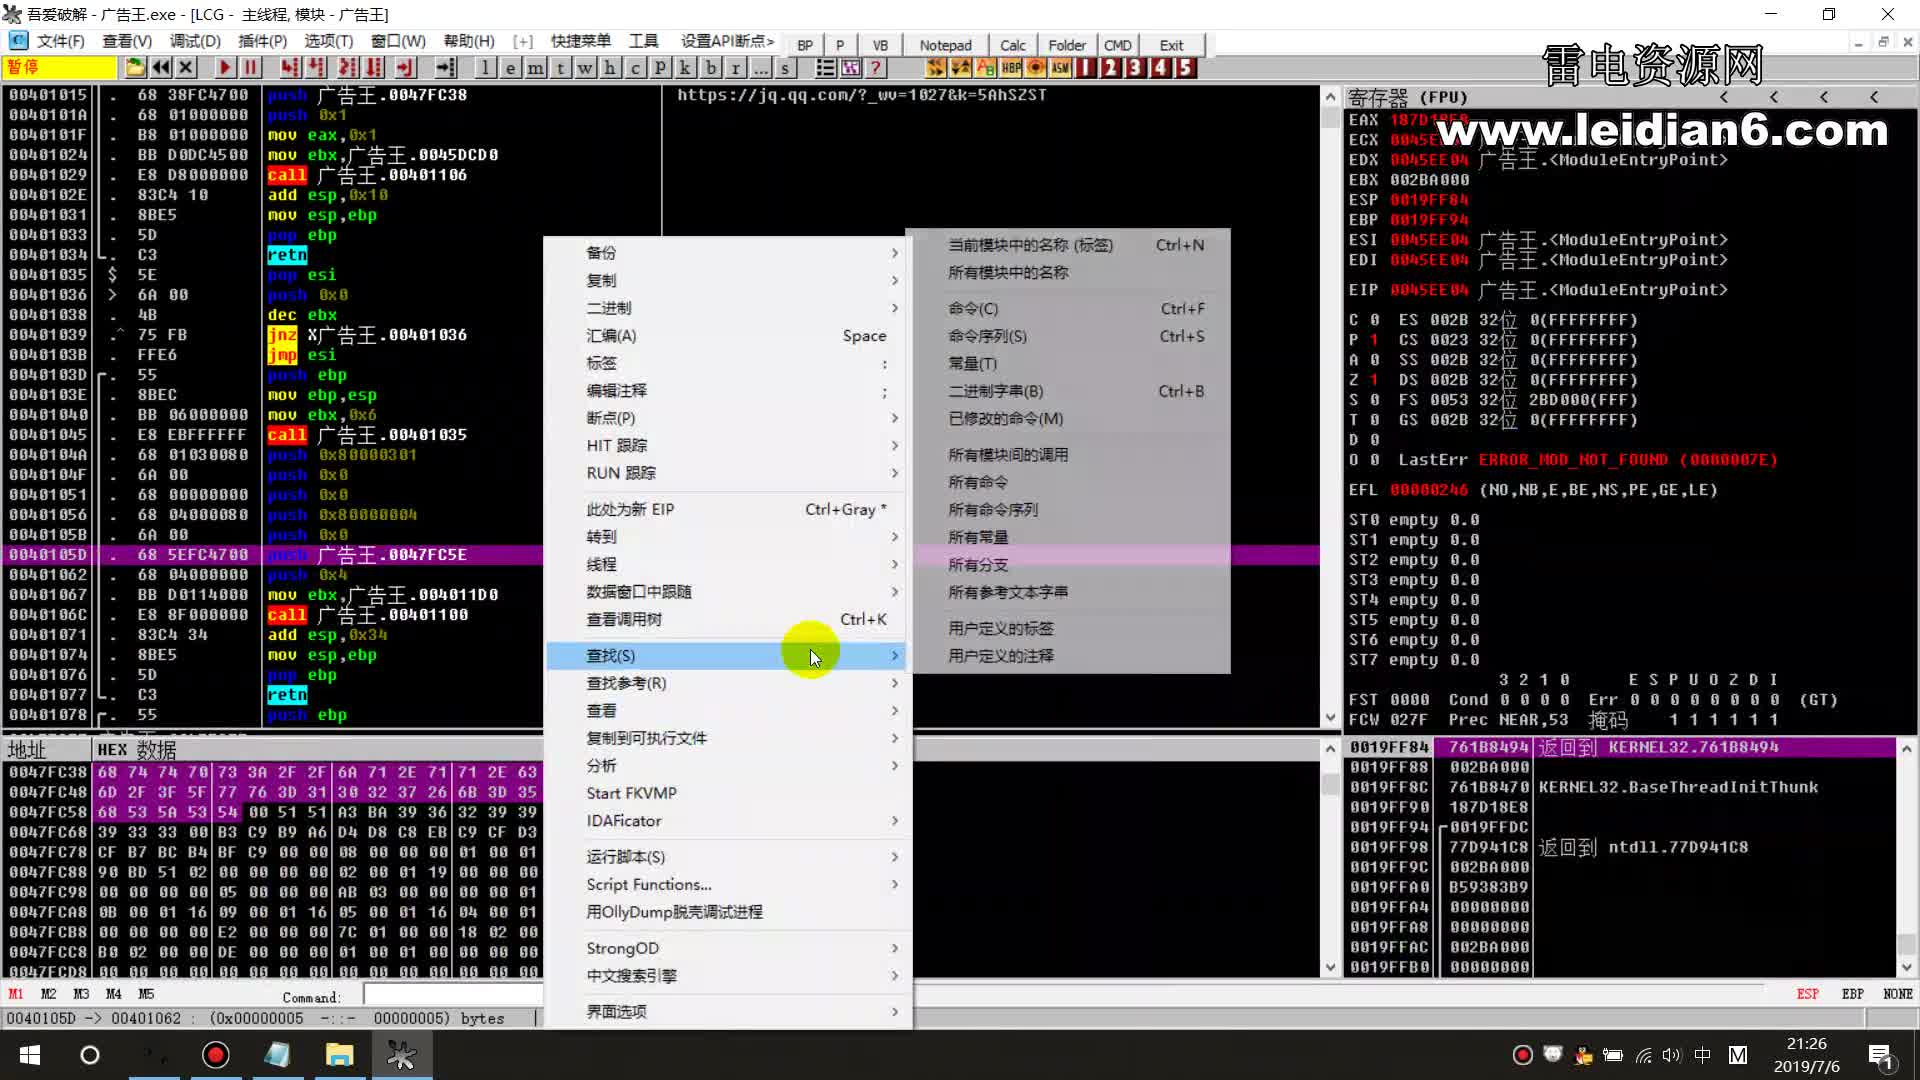1920x1080 pixels.
Task: Expand the 转到 submenu in the context menu
Action: coord(727,537)
